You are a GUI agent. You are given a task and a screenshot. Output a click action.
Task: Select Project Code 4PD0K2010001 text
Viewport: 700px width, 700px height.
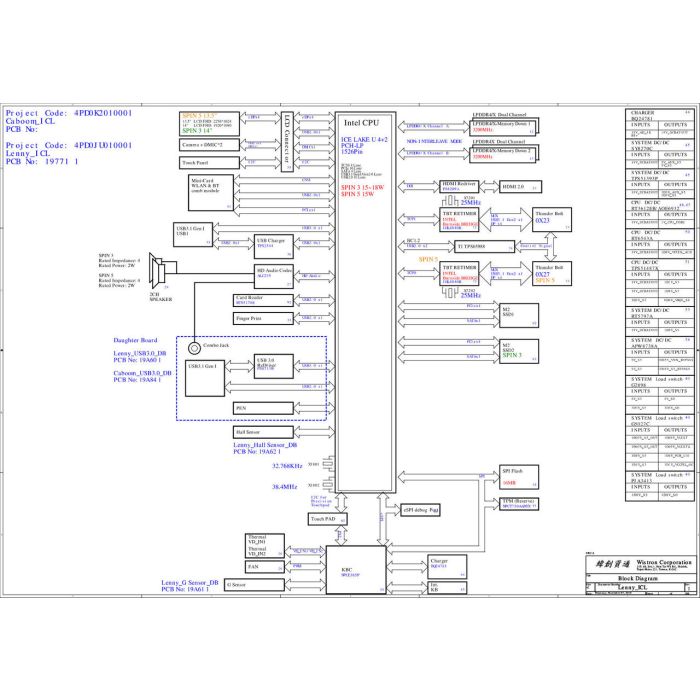[69, 113]
